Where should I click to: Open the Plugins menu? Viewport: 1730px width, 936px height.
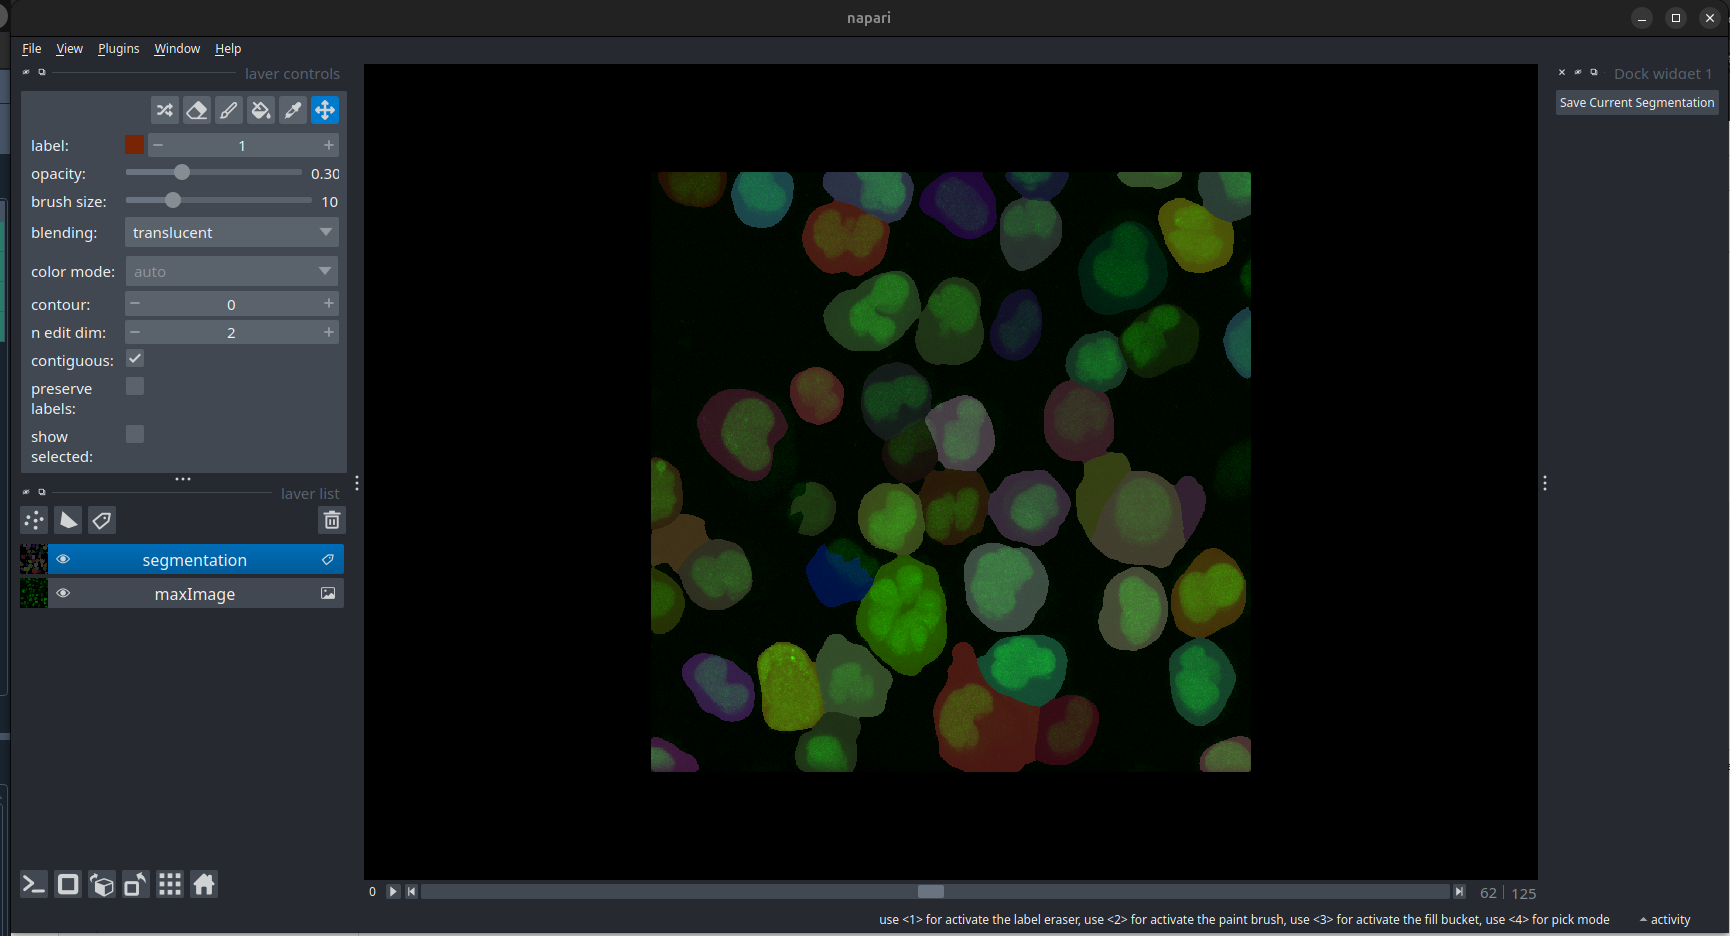[x=118, y=49]
